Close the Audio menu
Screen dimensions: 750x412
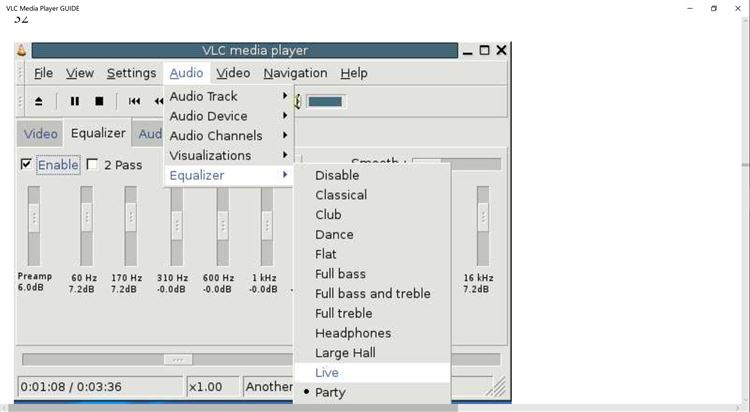(x=186, y=73)
